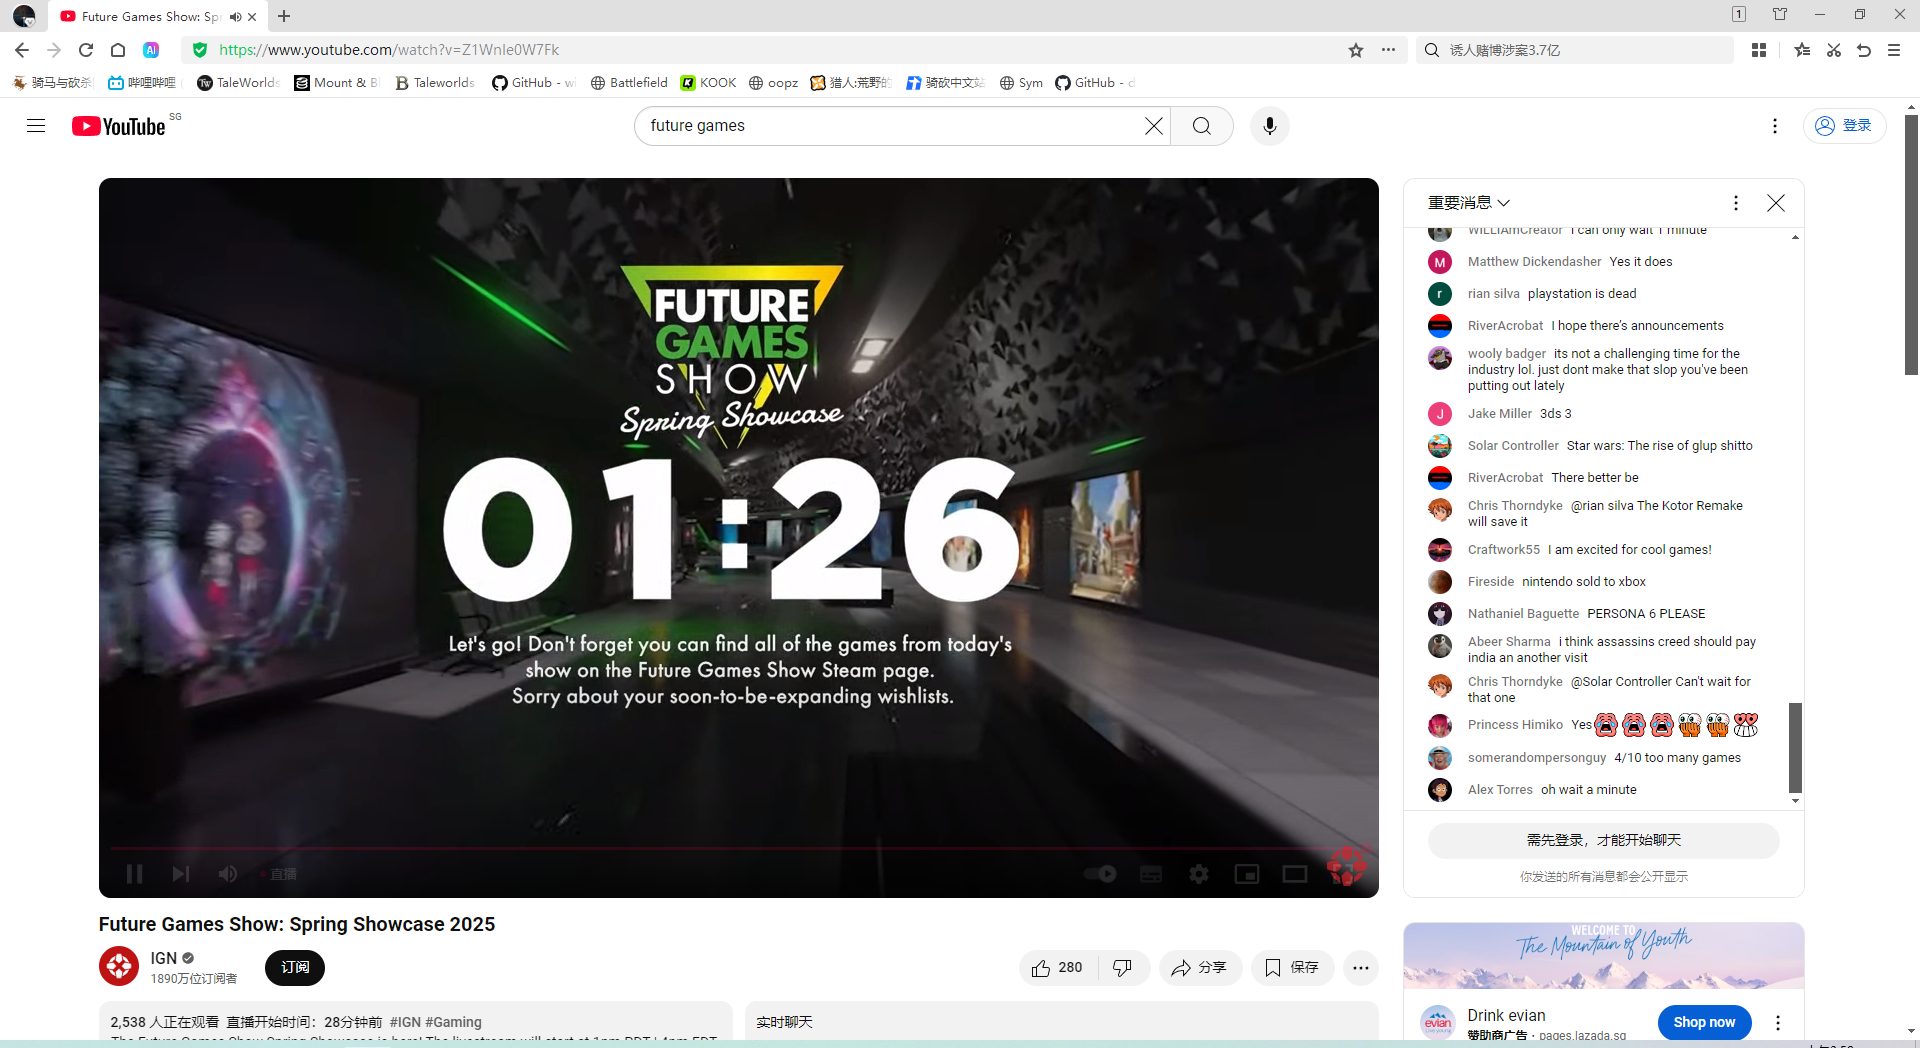Open browser apps grid icon
The height and width of the screenshot is (1048, 1920).
[x=1759, y=50]
